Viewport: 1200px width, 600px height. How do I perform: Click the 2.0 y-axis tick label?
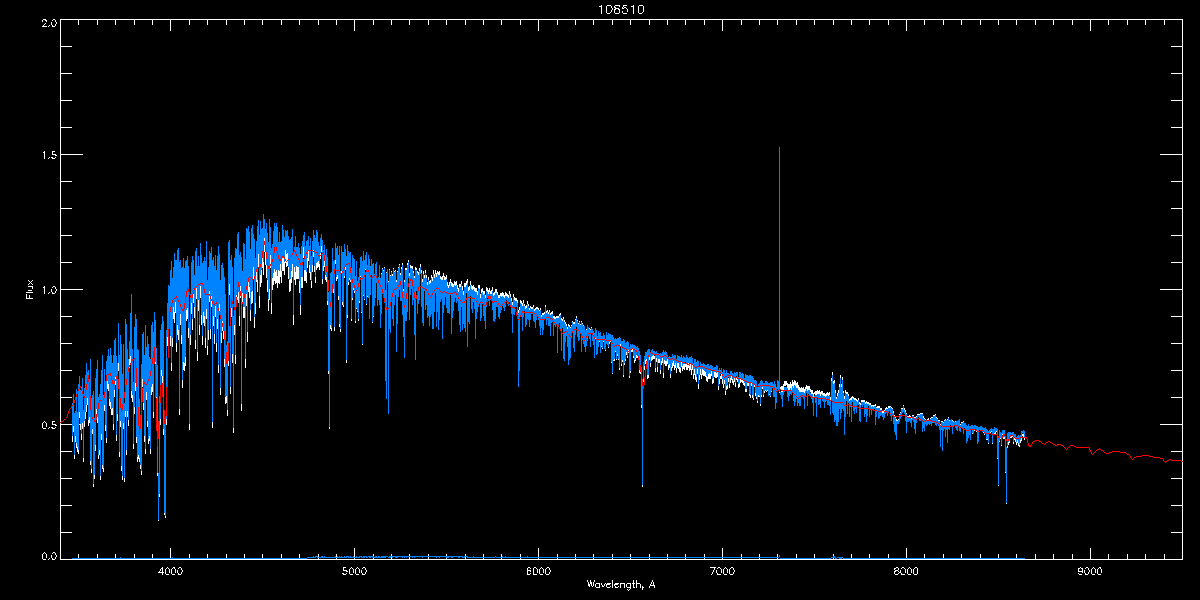(x=48, y=22)
